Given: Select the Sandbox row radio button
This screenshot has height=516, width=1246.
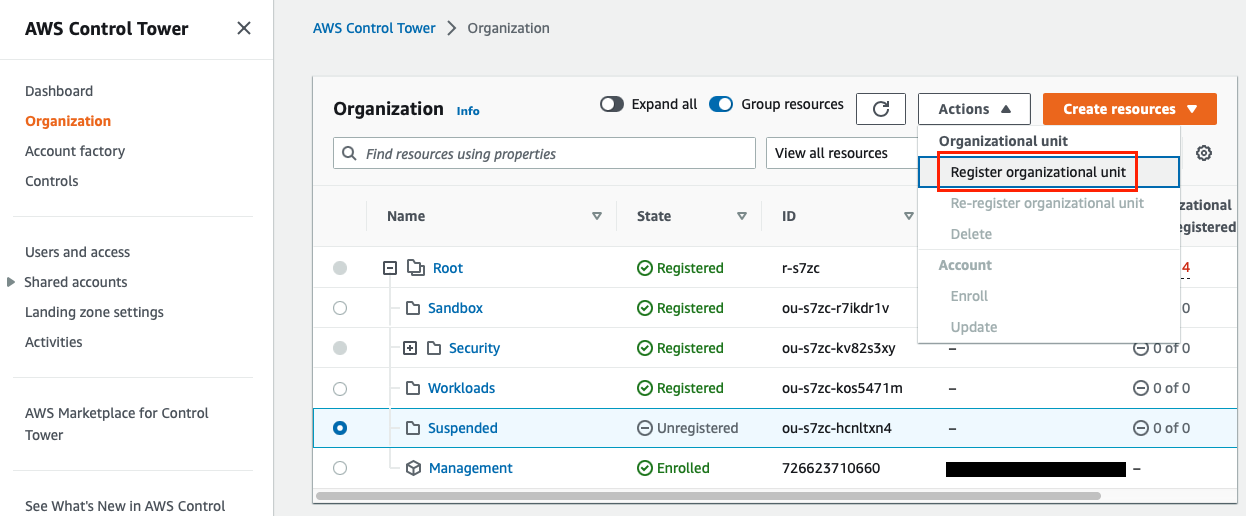Looking at the screenshot, I should coord(340,308).
